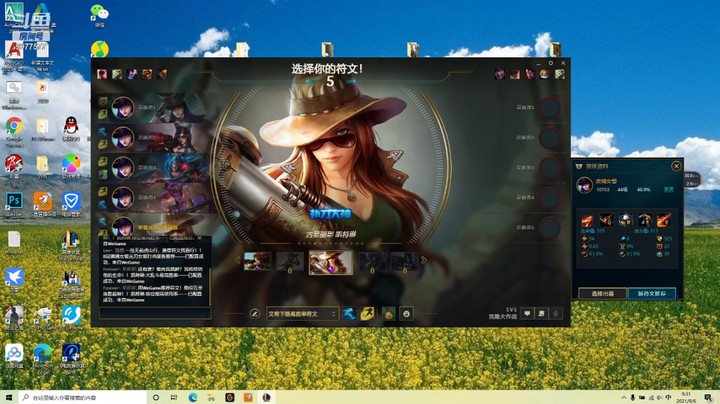Viewport: 720px width, 404px height.
Task: Click second banned champion icon top-left
Action: (x=117, y=74)
